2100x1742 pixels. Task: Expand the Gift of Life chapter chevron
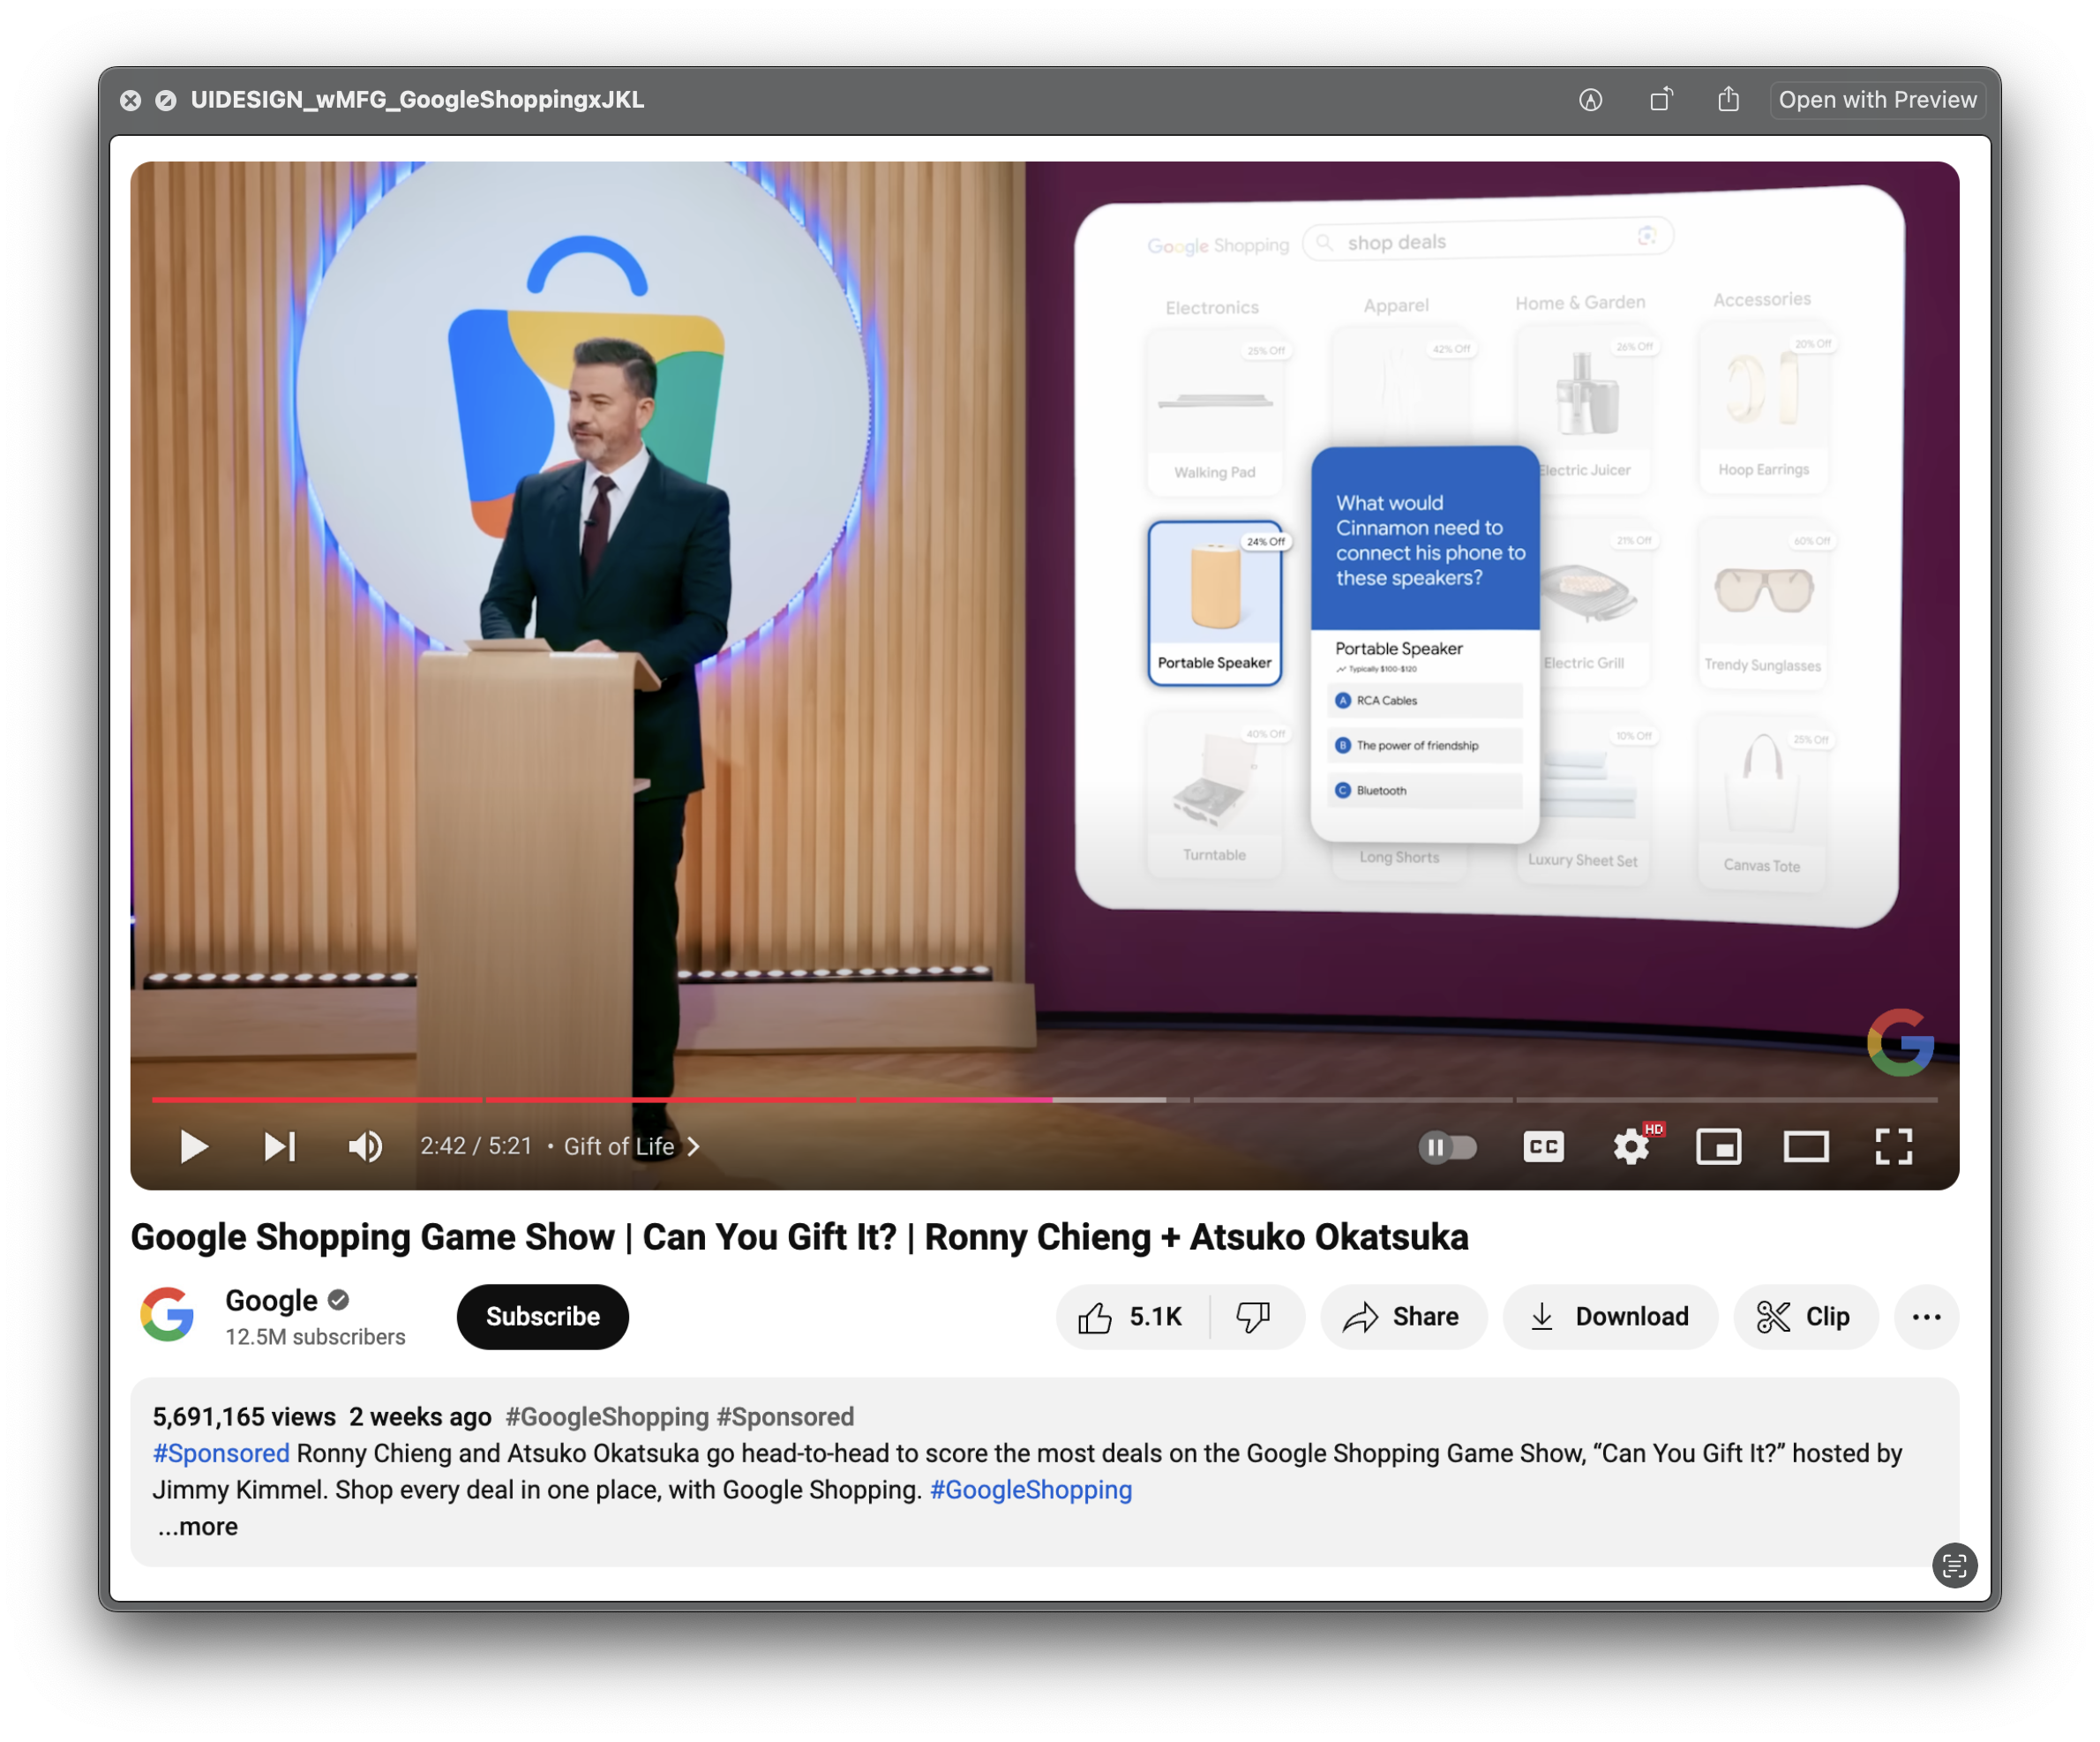tap(694, 1146)
